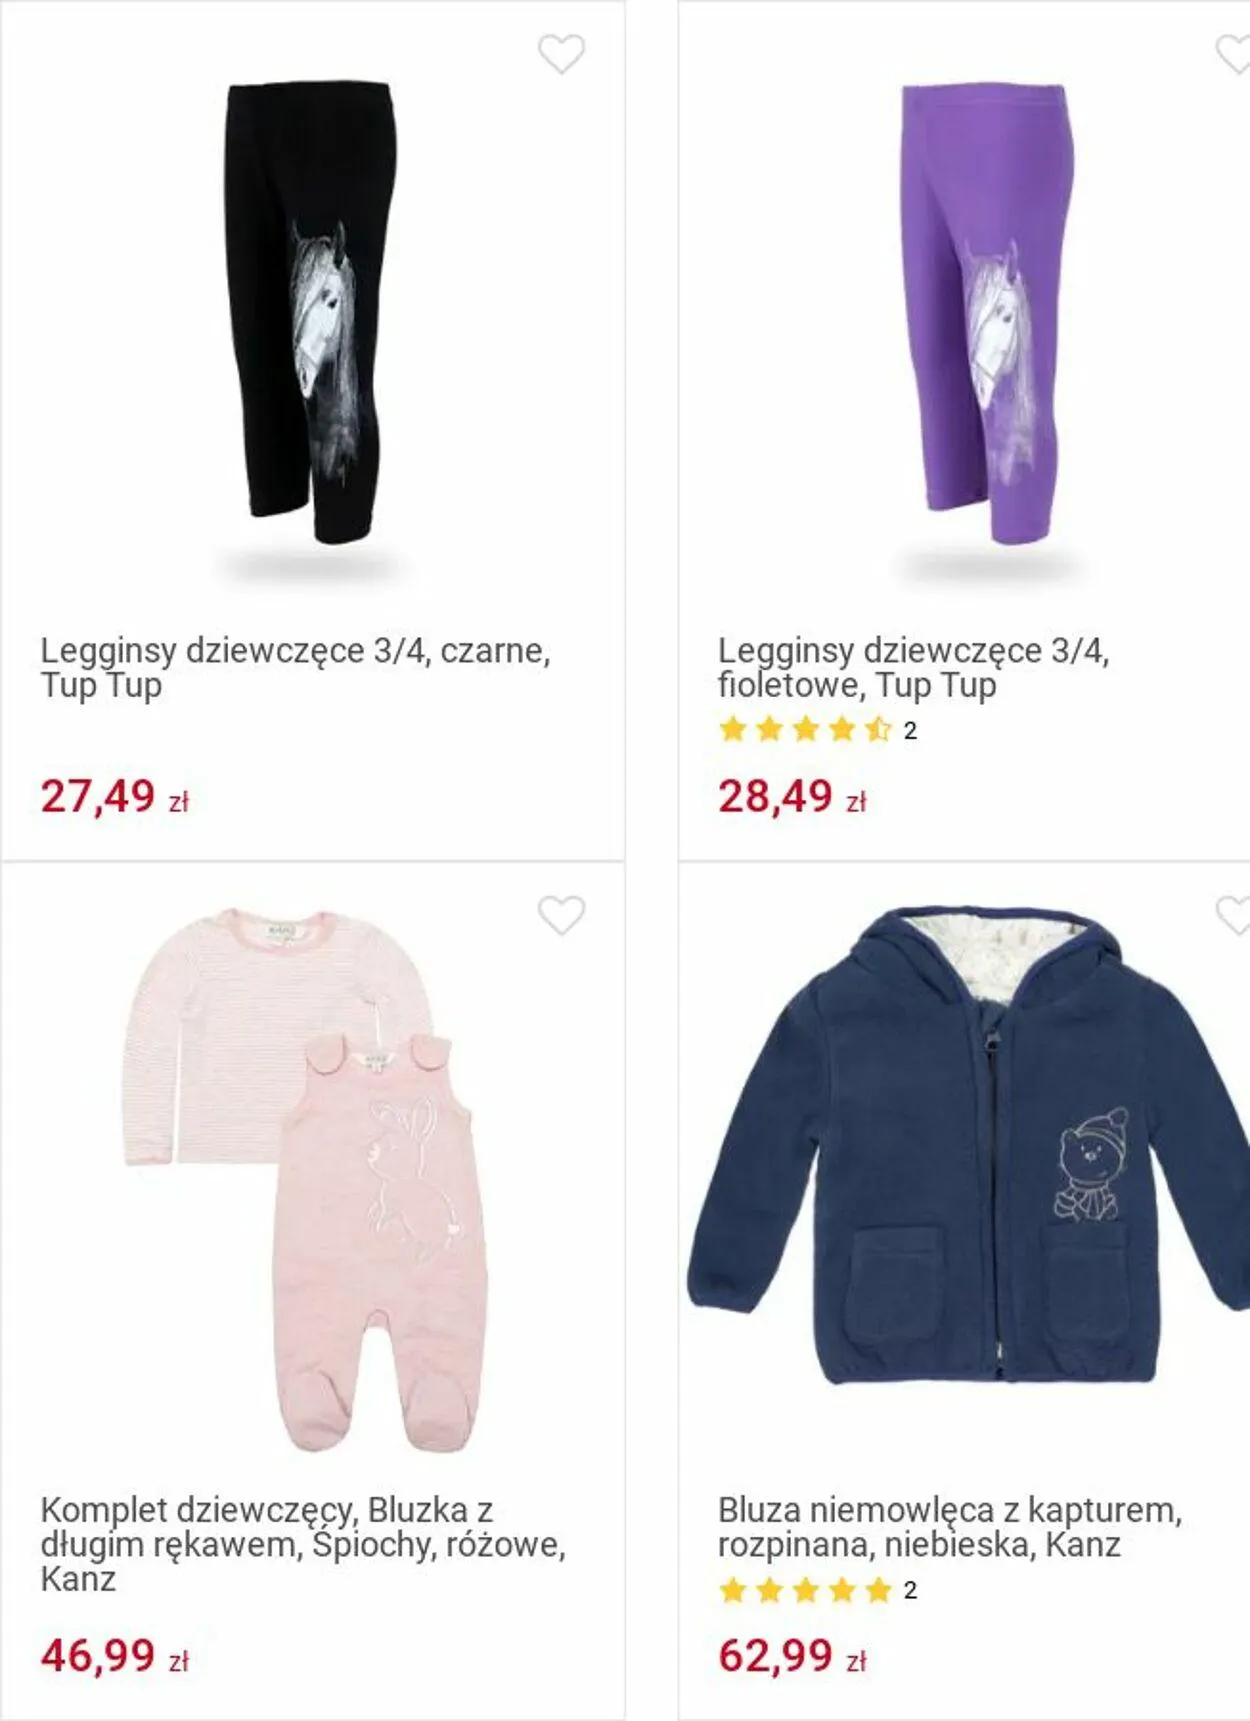
Task: Select the 27,49 zł price
Action: (x=114, y=796)
